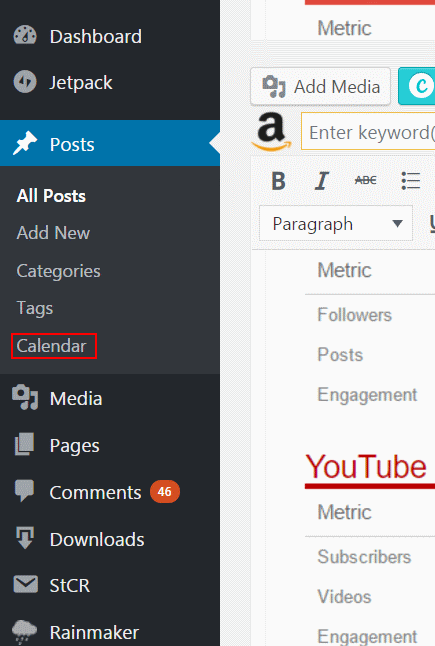Click the Add Media button

click(x=320, y=87)
